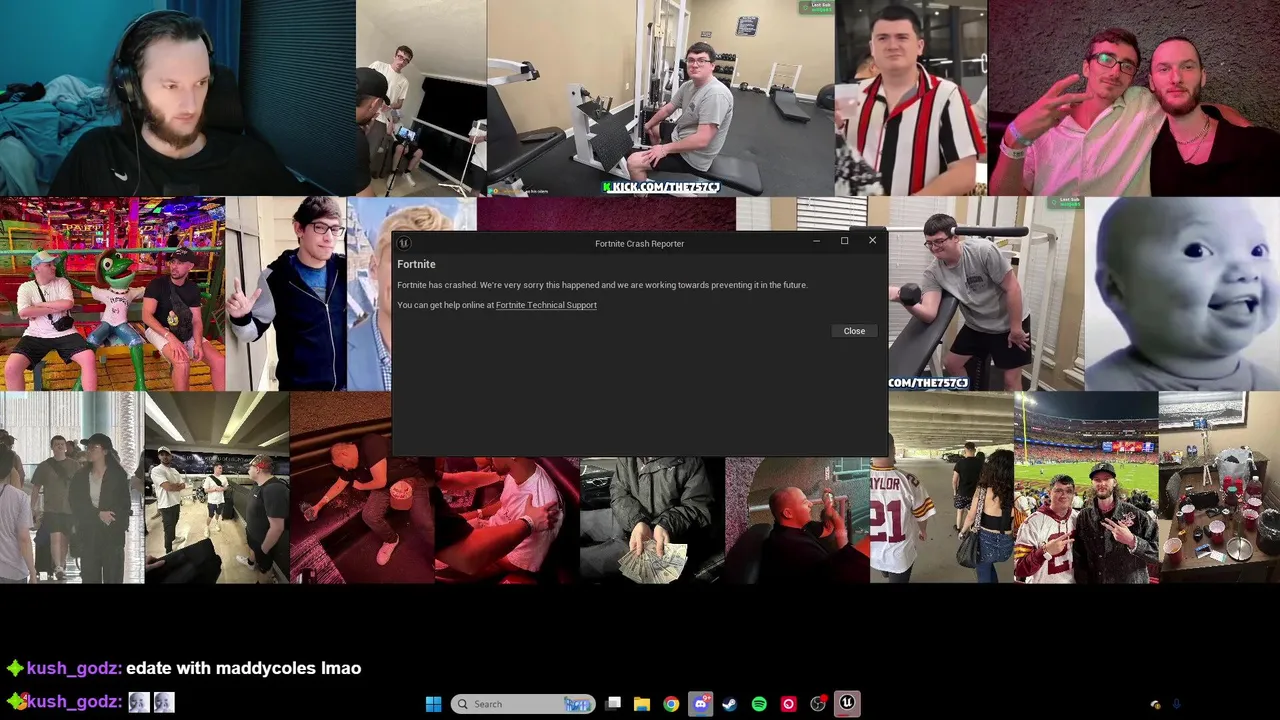The width and height of the screenshot is (1280, 720).
Task: Click the kush_godz username in first chat line
Action: tap(73, 668)
